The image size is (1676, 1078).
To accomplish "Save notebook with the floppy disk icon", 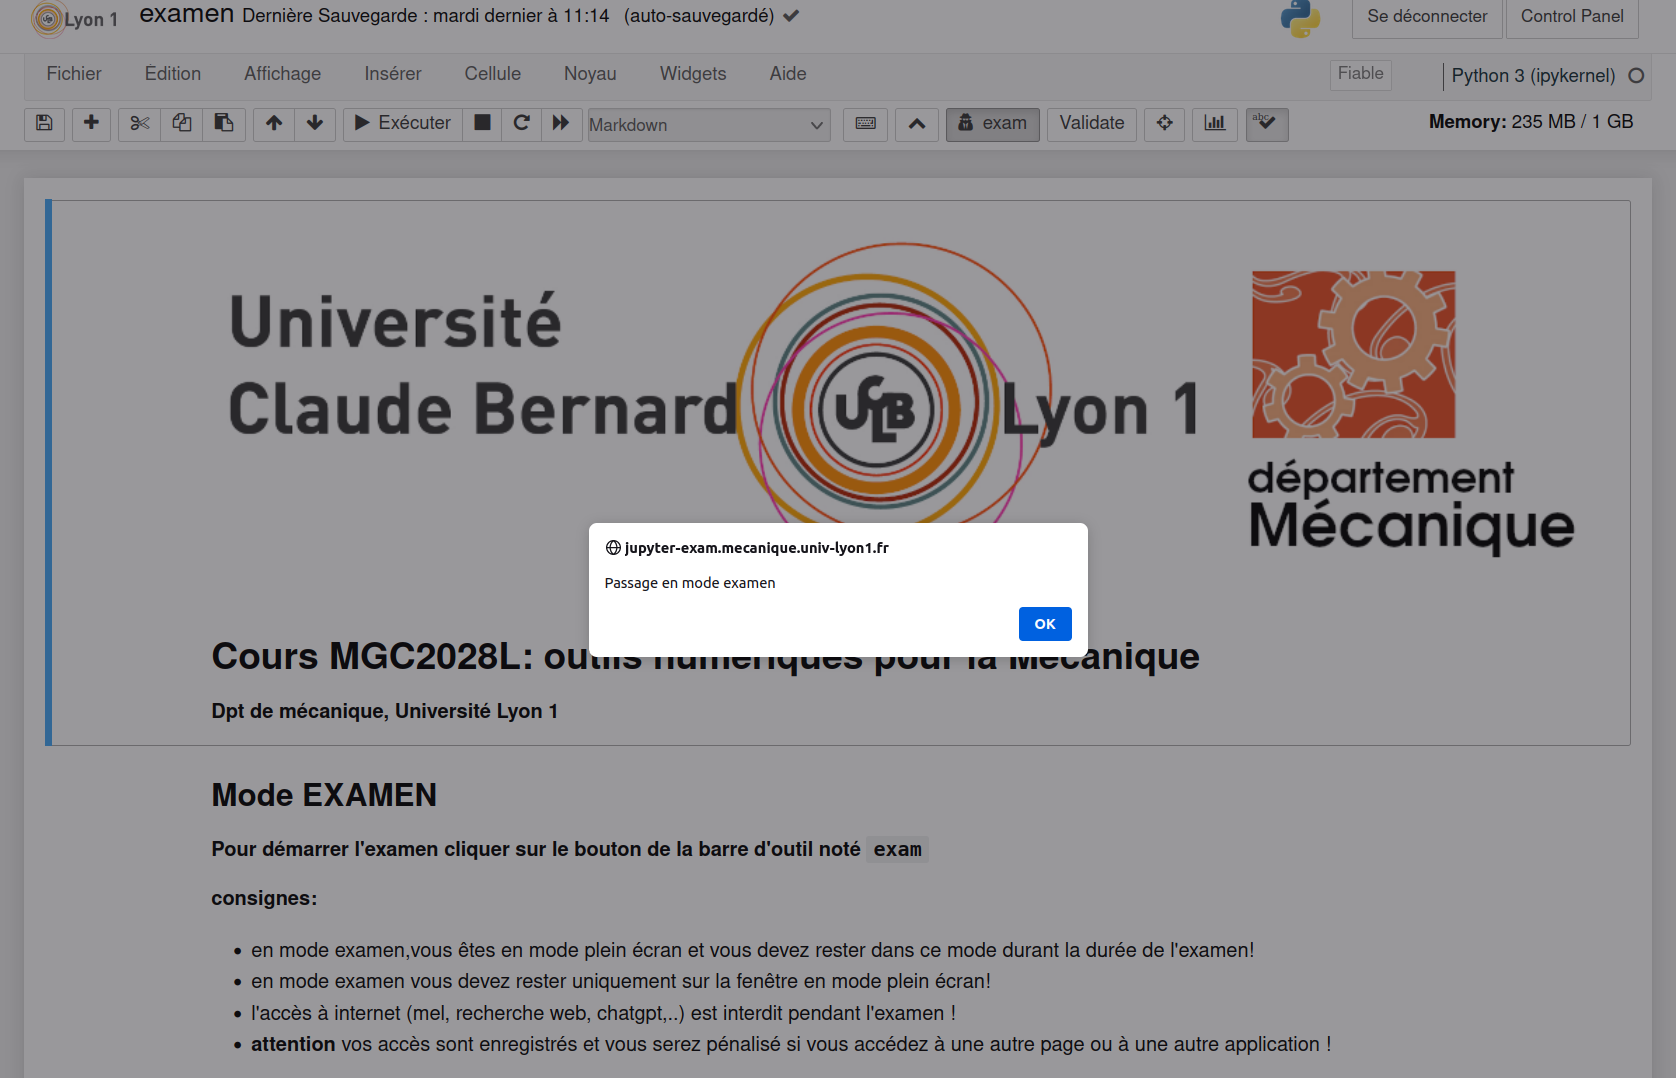I will coord(44,123).
